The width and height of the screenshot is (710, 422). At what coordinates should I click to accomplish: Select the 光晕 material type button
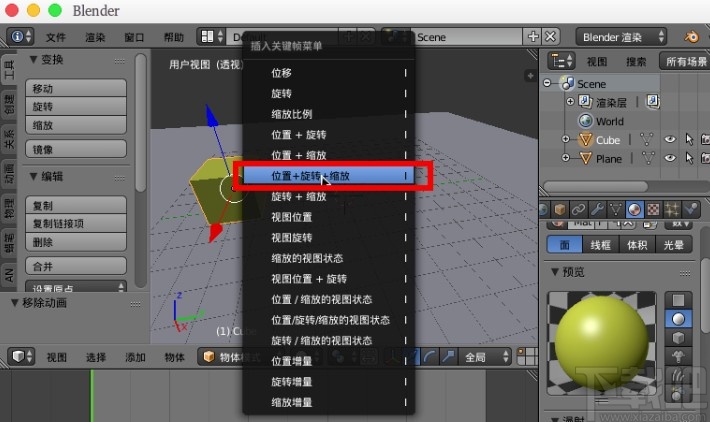pyautogui.click(x=673, y=245)
